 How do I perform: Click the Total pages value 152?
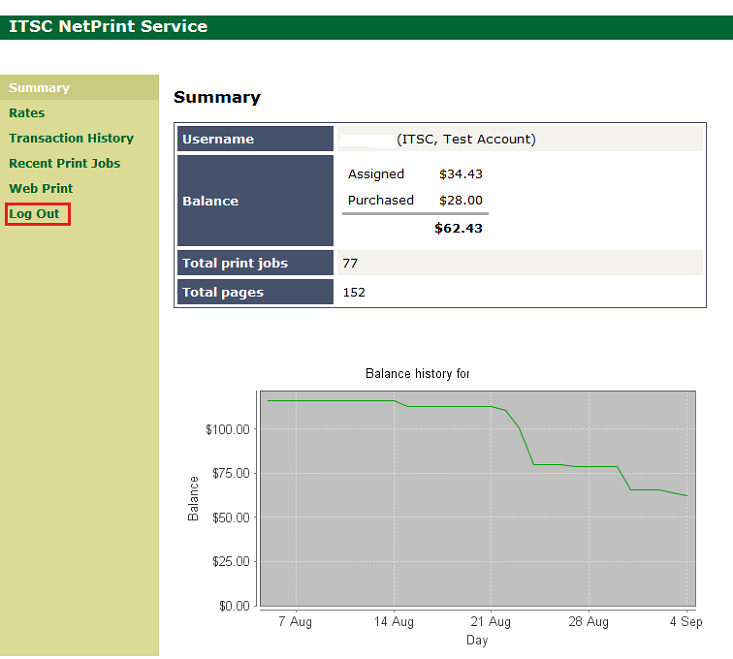(x=354, y=292)
